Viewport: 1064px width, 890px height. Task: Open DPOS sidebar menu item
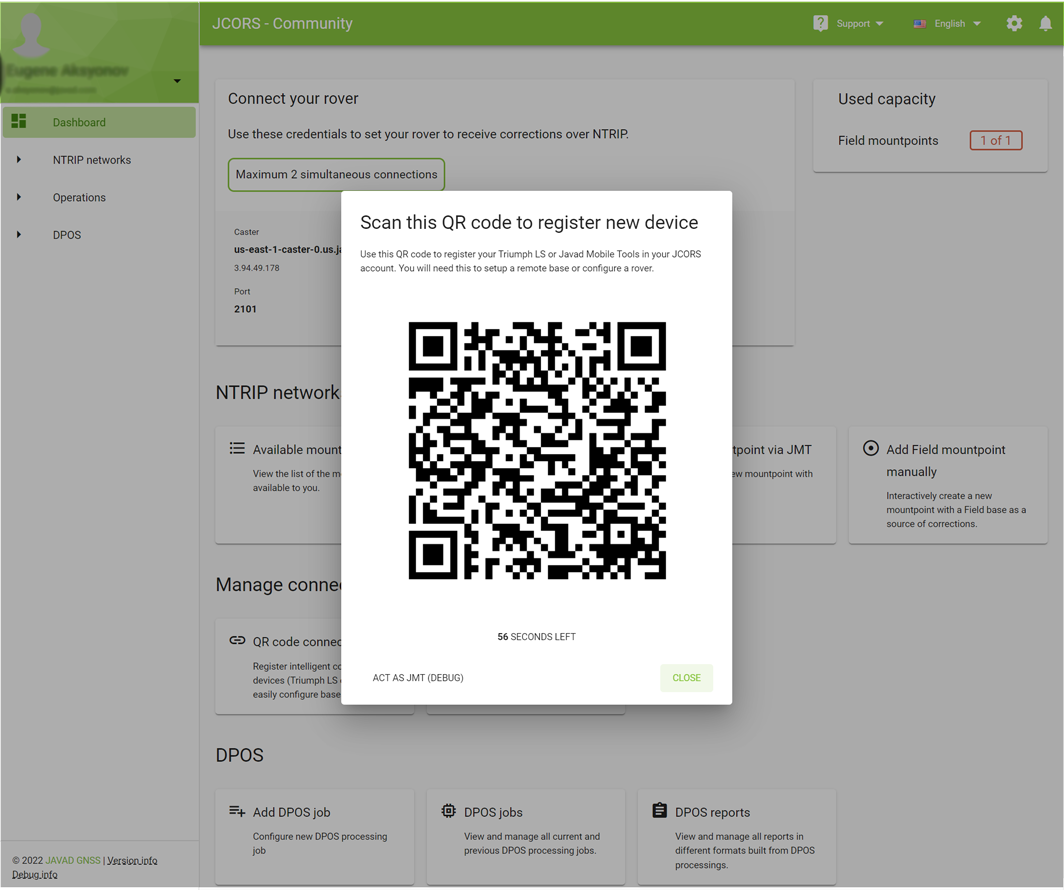66,235
